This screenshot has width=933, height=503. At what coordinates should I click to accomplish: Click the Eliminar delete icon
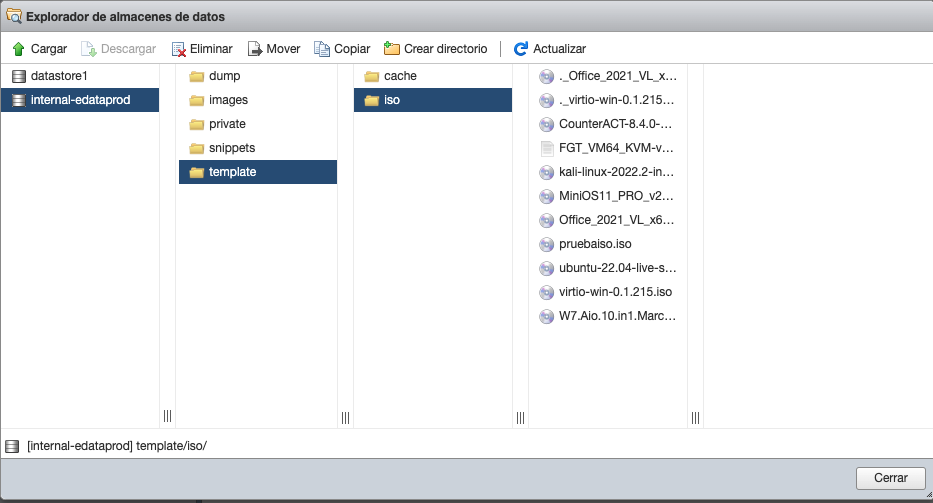179,49
